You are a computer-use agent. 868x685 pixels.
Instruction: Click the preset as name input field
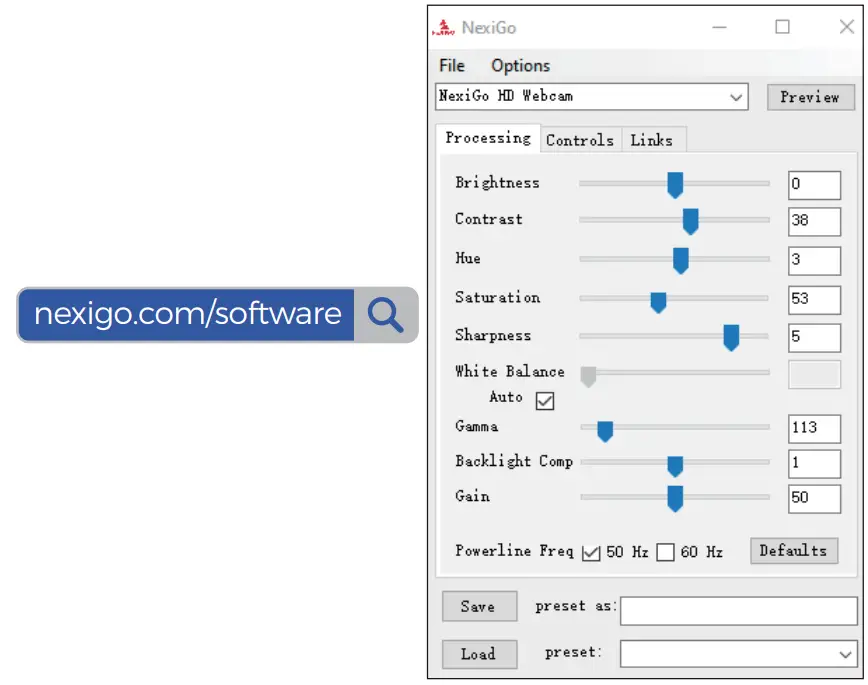pos(738,611)
